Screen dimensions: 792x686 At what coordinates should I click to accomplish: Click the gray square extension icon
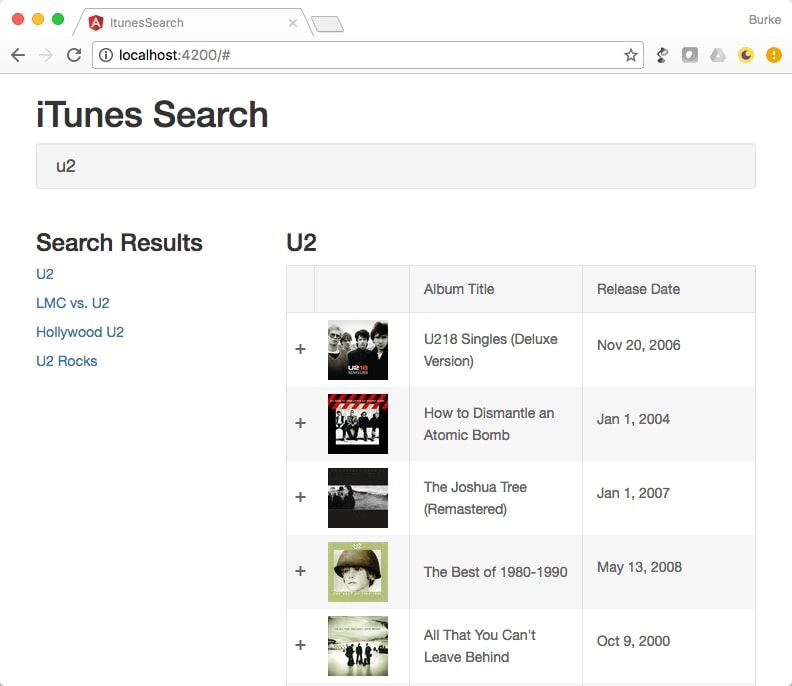point(690,55)
